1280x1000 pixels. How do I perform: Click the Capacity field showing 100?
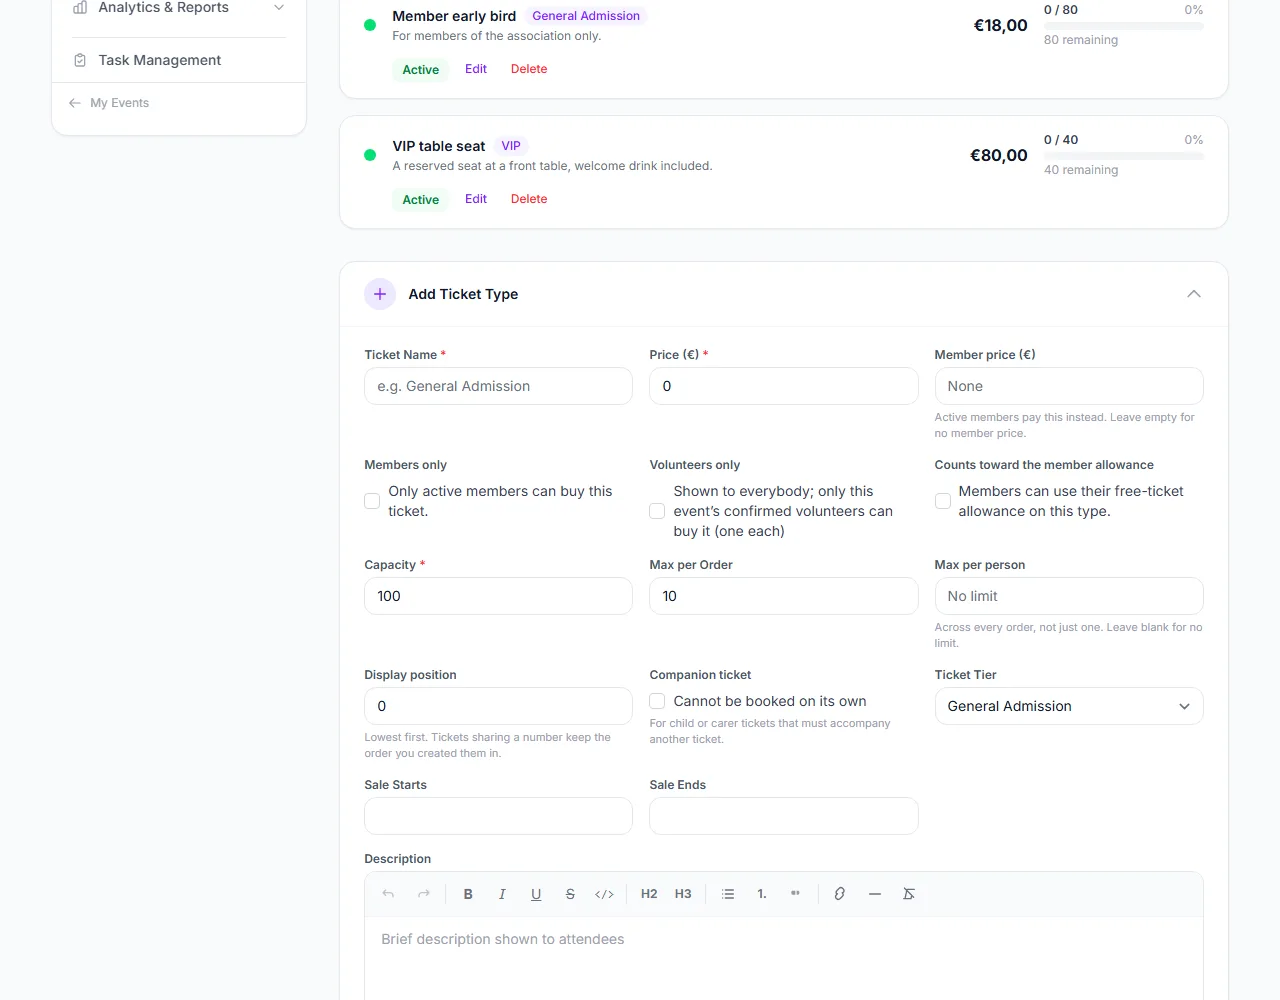pos(499,596)
